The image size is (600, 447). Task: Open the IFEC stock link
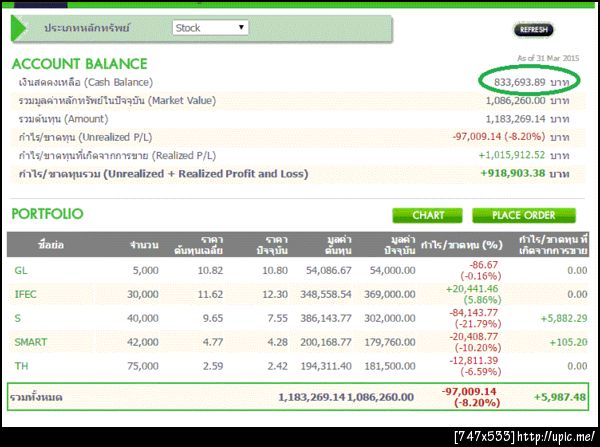tap(25, 294)
